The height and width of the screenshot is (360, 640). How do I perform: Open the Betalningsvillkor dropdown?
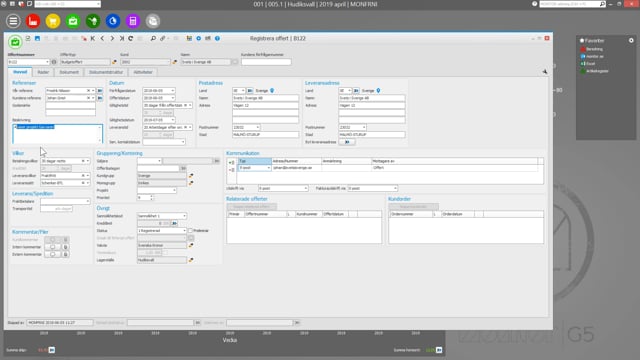coord(88,161)
